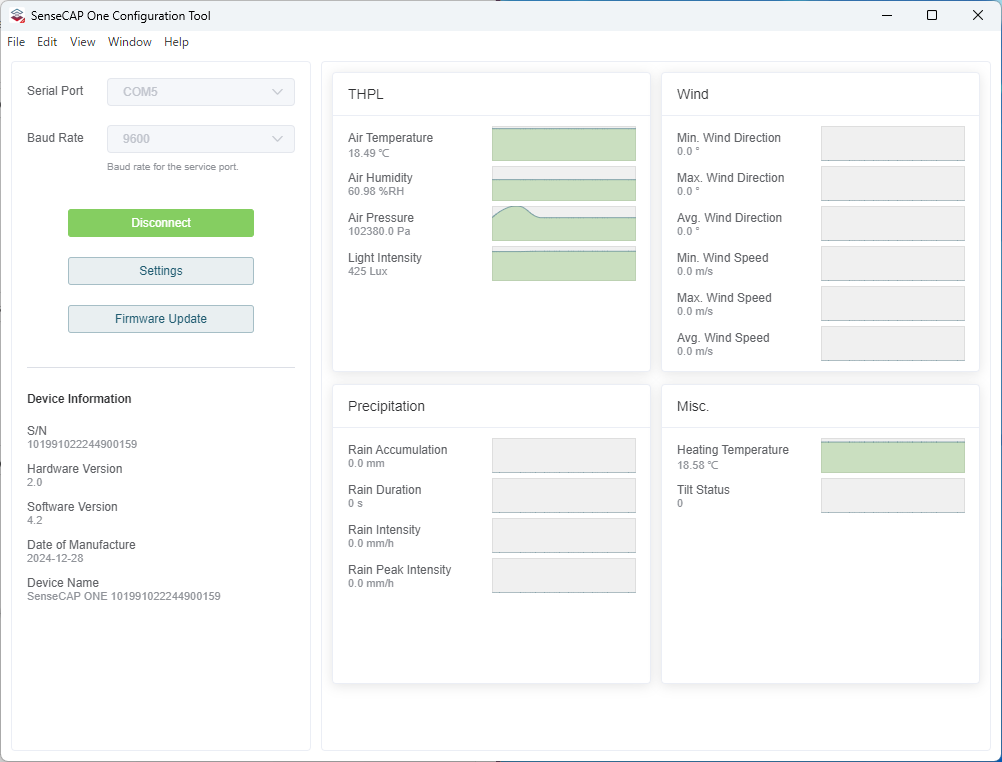The height and width of the screenshot is (762, 1002).
Task: Close the SenseCAP Configuration Tool window
Action: pos(978,15)
